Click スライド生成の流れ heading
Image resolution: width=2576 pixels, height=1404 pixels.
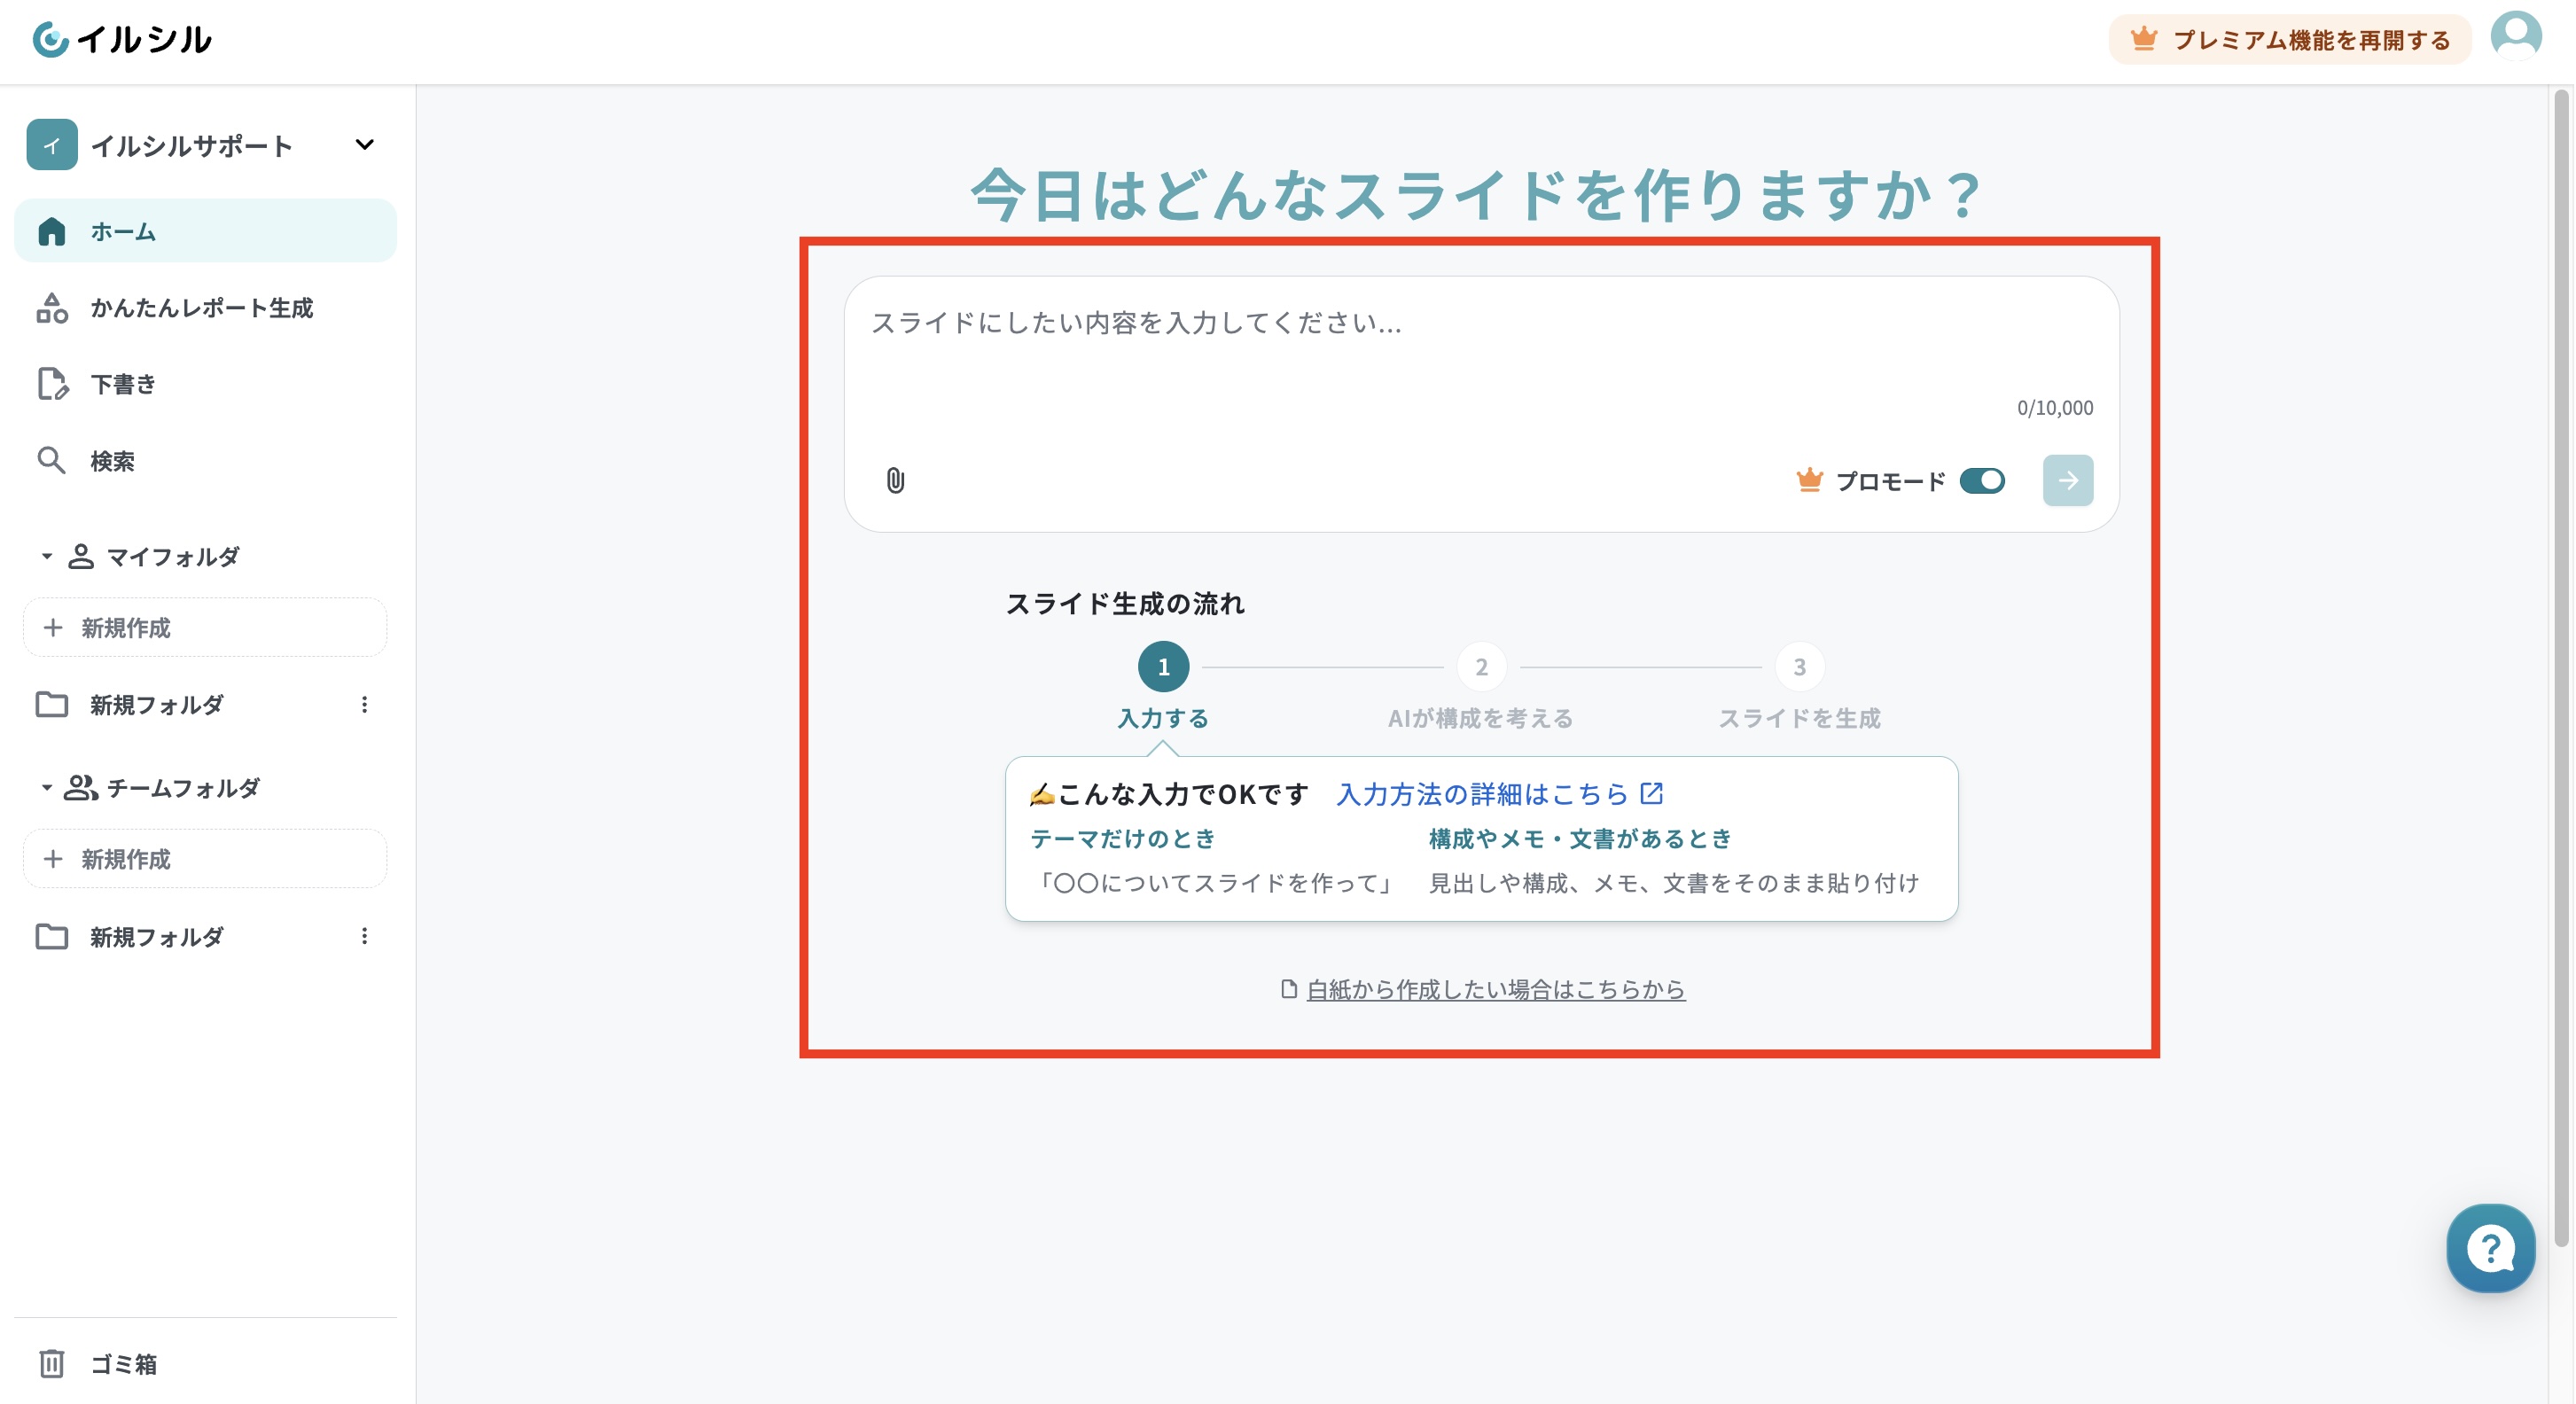pos(1125,604)
